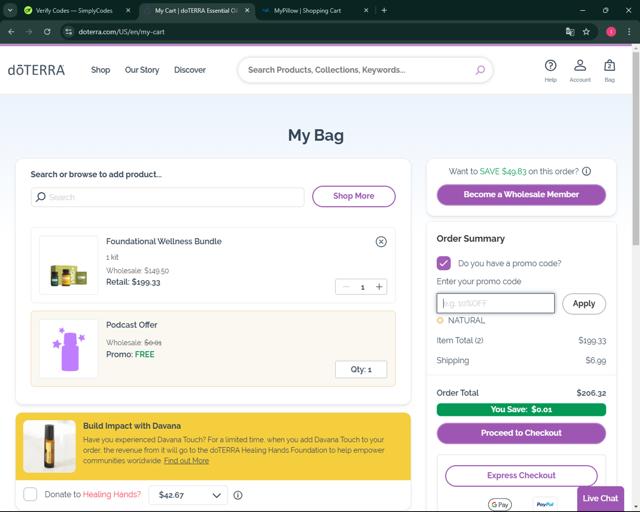Screen dimensions: 640x512
Task: Click the Express Checkout button
Action: pyautogui.click(x=521, y=476)
